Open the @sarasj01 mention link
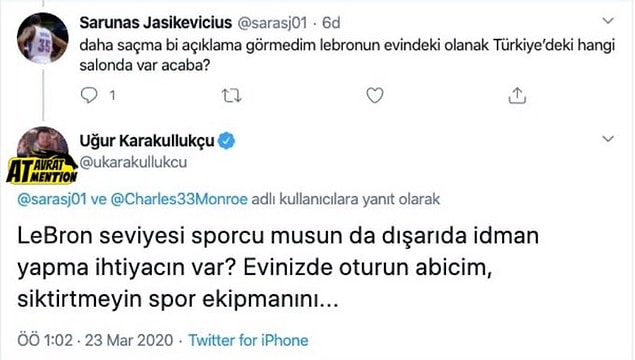 tap(52, 199)
